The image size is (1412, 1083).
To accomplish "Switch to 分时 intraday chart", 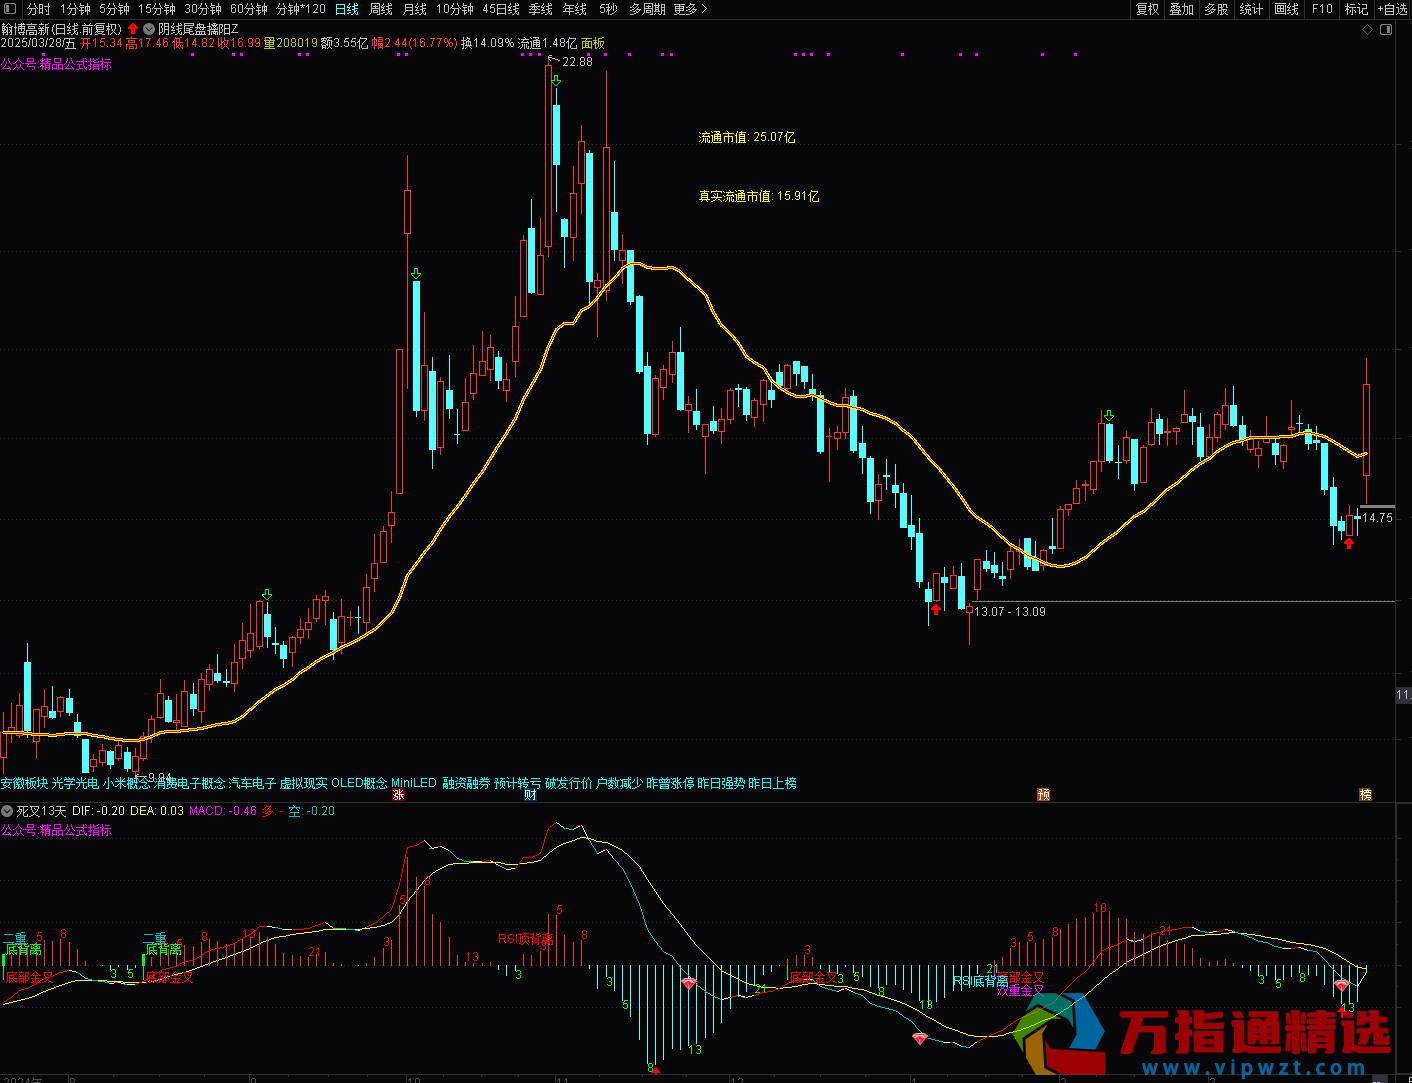I will [39, 9].
